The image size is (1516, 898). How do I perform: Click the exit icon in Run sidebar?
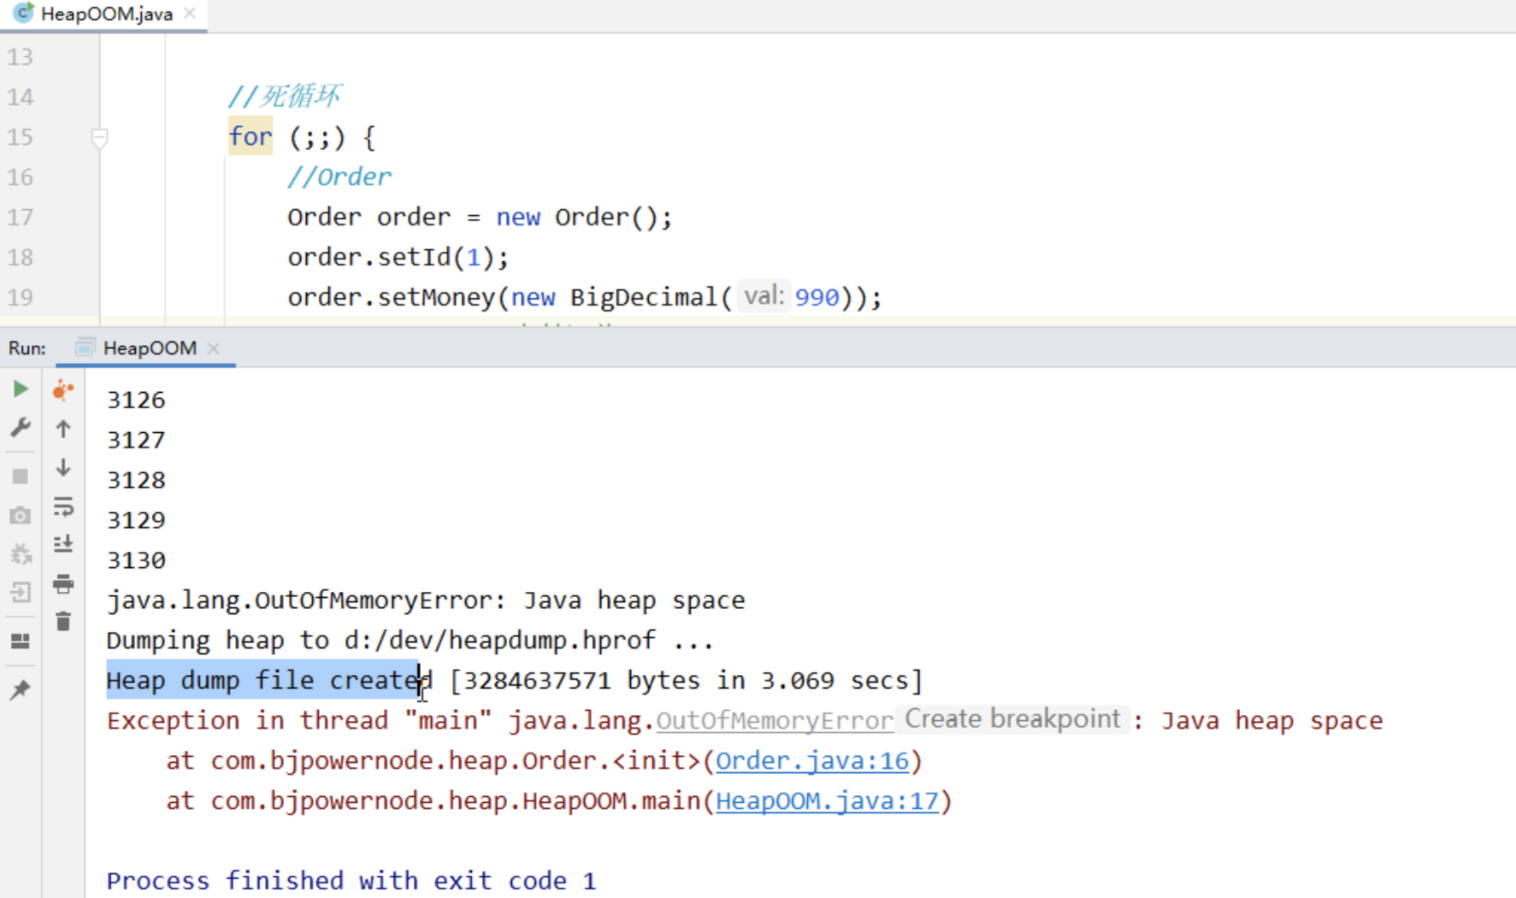(x=20, y=592)
